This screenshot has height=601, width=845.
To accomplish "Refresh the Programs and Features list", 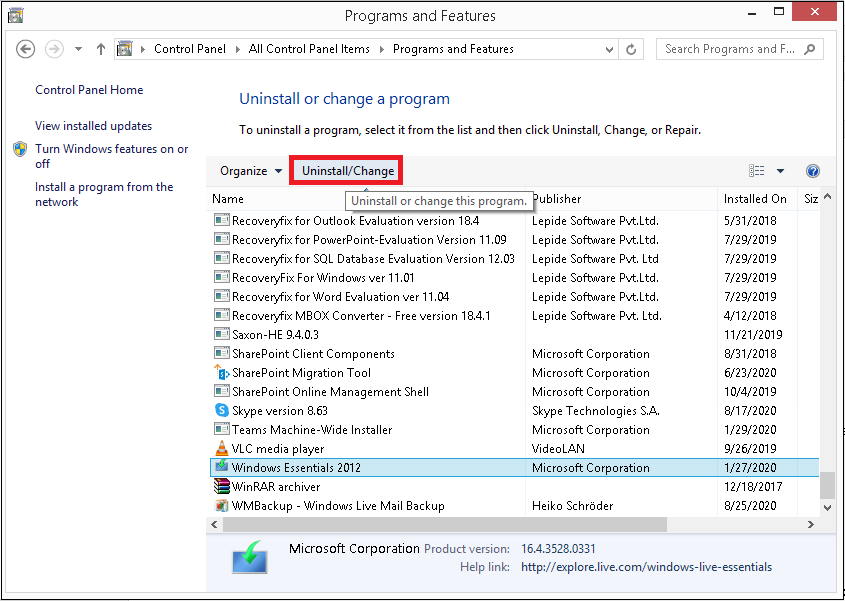I will point(631,49).
